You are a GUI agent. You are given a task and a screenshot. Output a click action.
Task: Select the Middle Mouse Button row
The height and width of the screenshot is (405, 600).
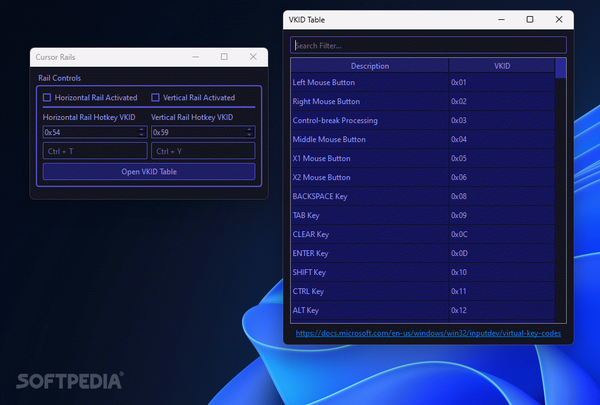pos(423,139)
